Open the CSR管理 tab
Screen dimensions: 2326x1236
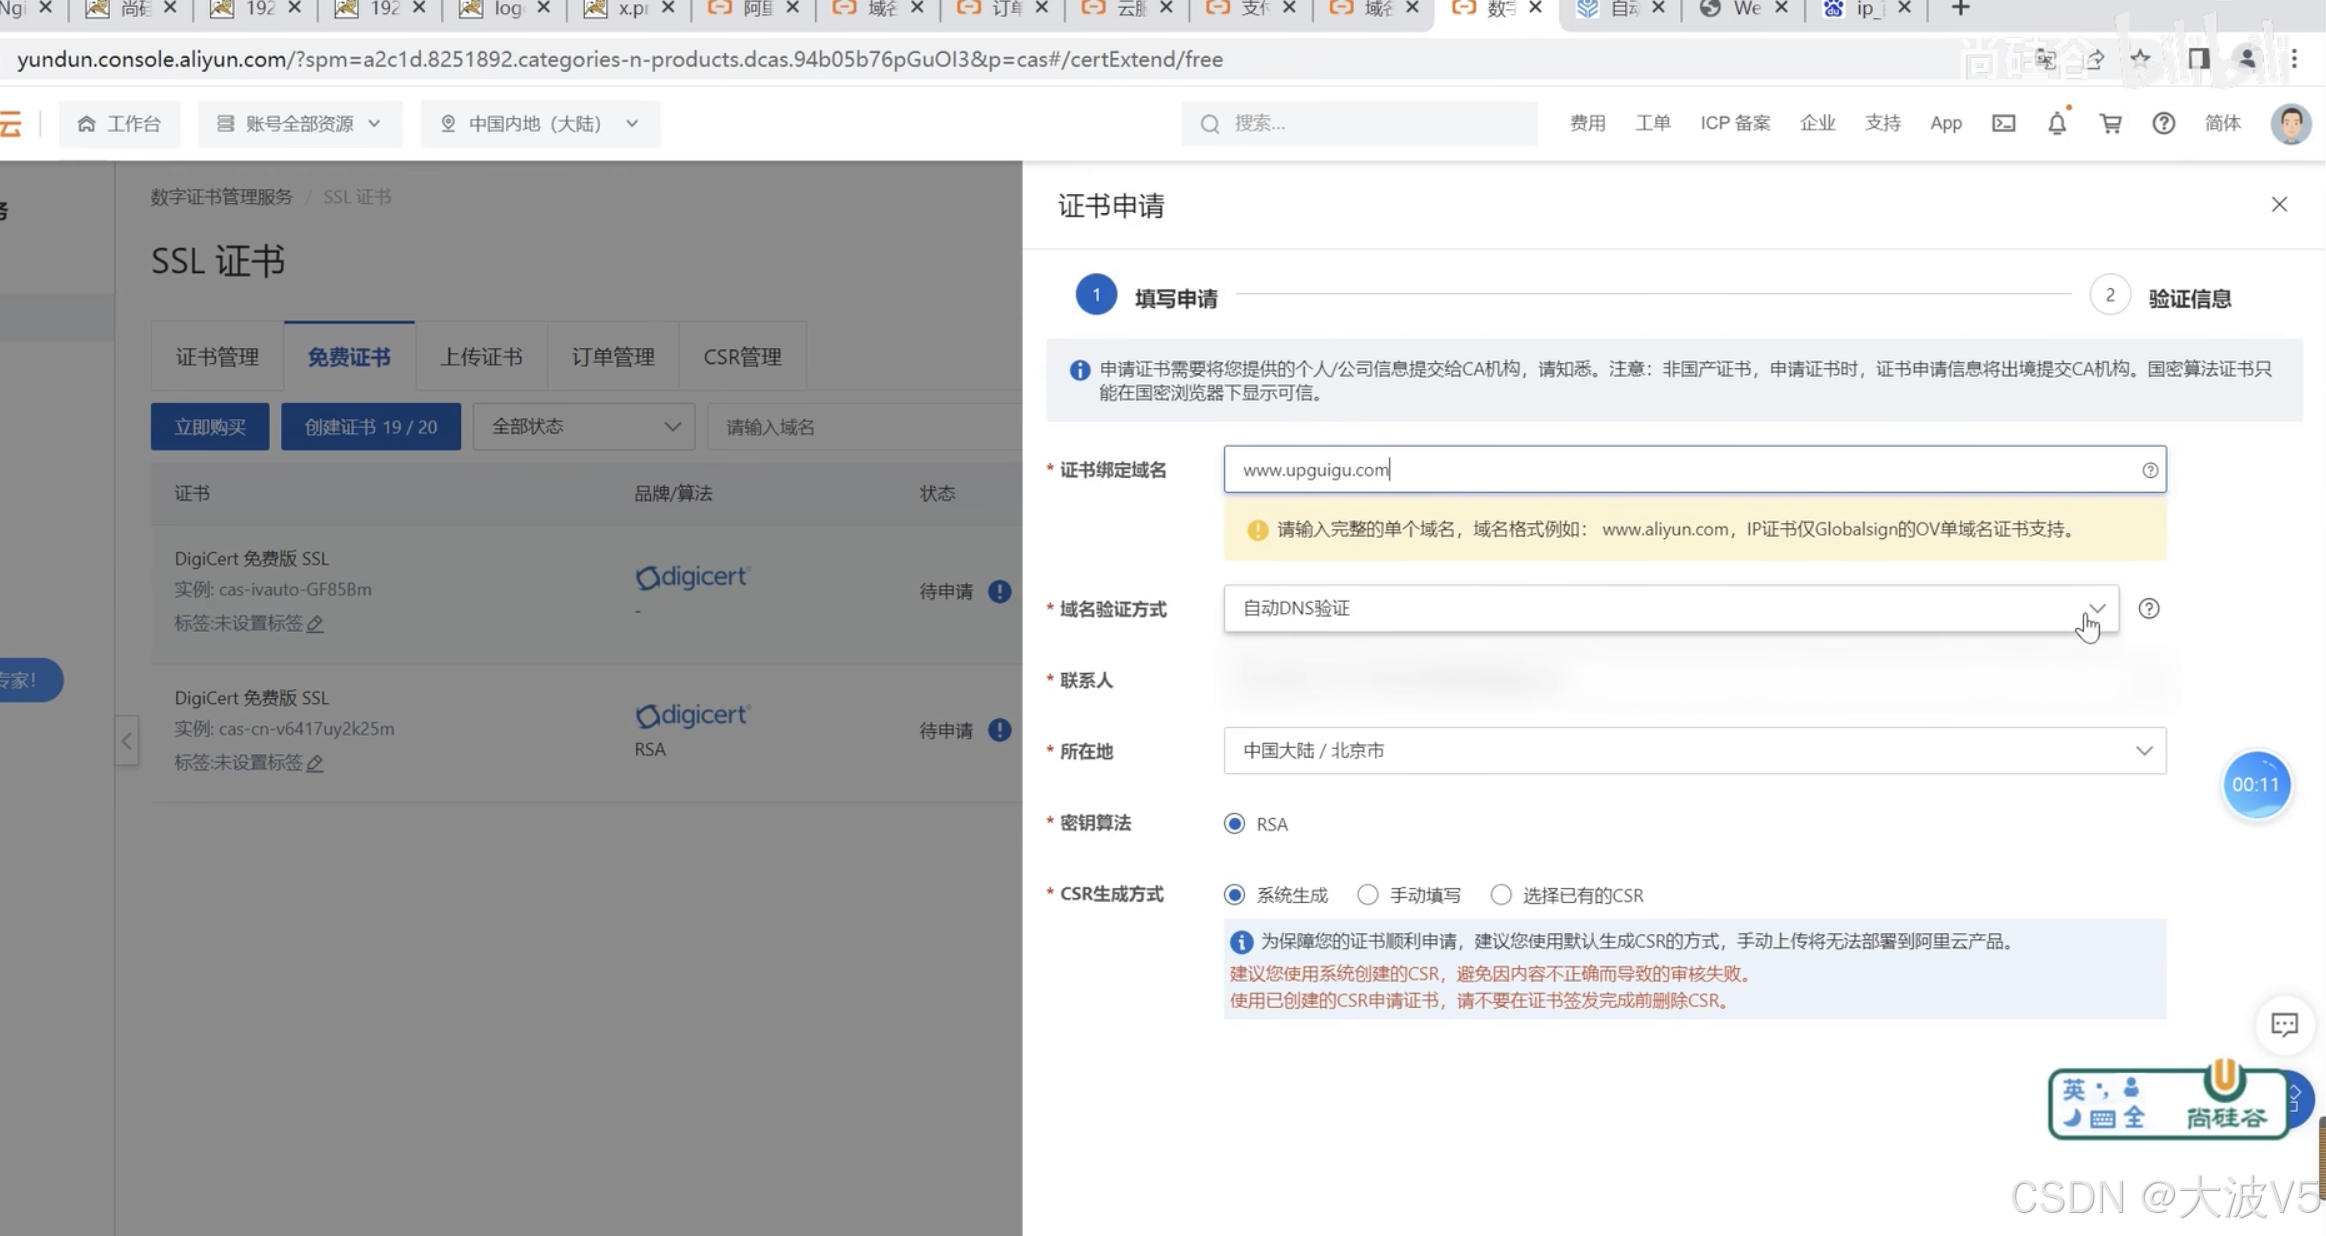point(742,357)
